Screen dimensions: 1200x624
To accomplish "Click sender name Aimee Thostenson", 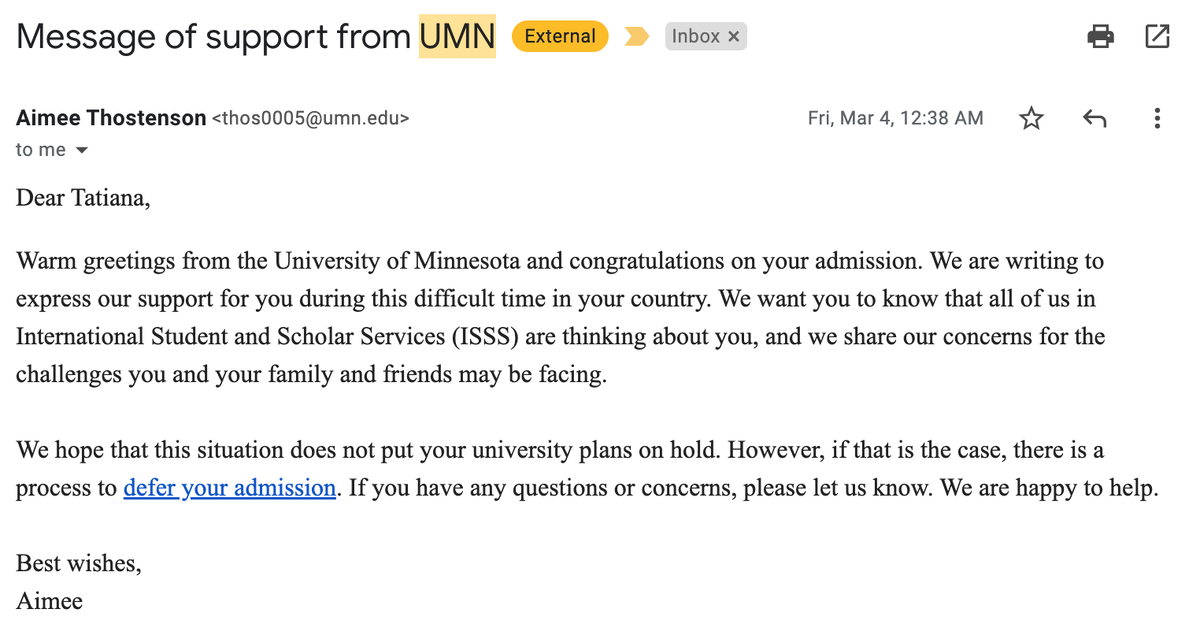I will [111, 118].
